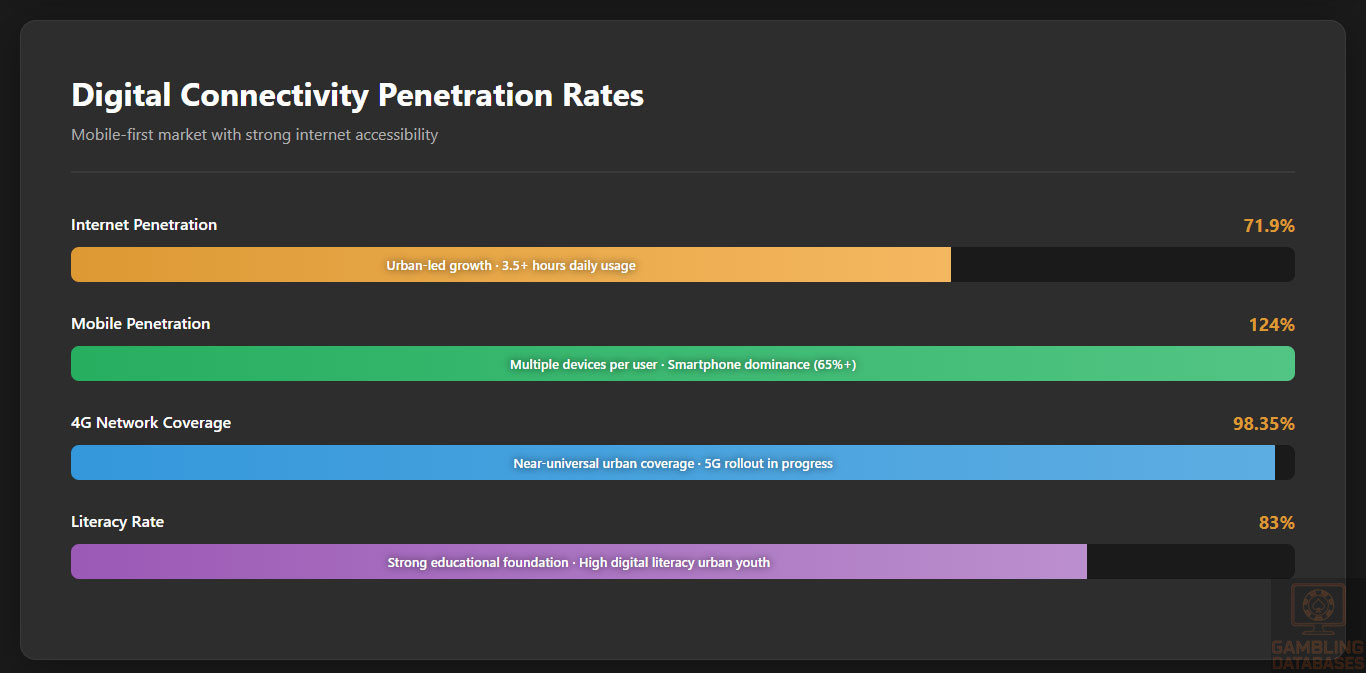The height and width of the screenshot is (673, 1366).
Task: Click the Mobile Penetration label
Action: [x=141, y=324]
